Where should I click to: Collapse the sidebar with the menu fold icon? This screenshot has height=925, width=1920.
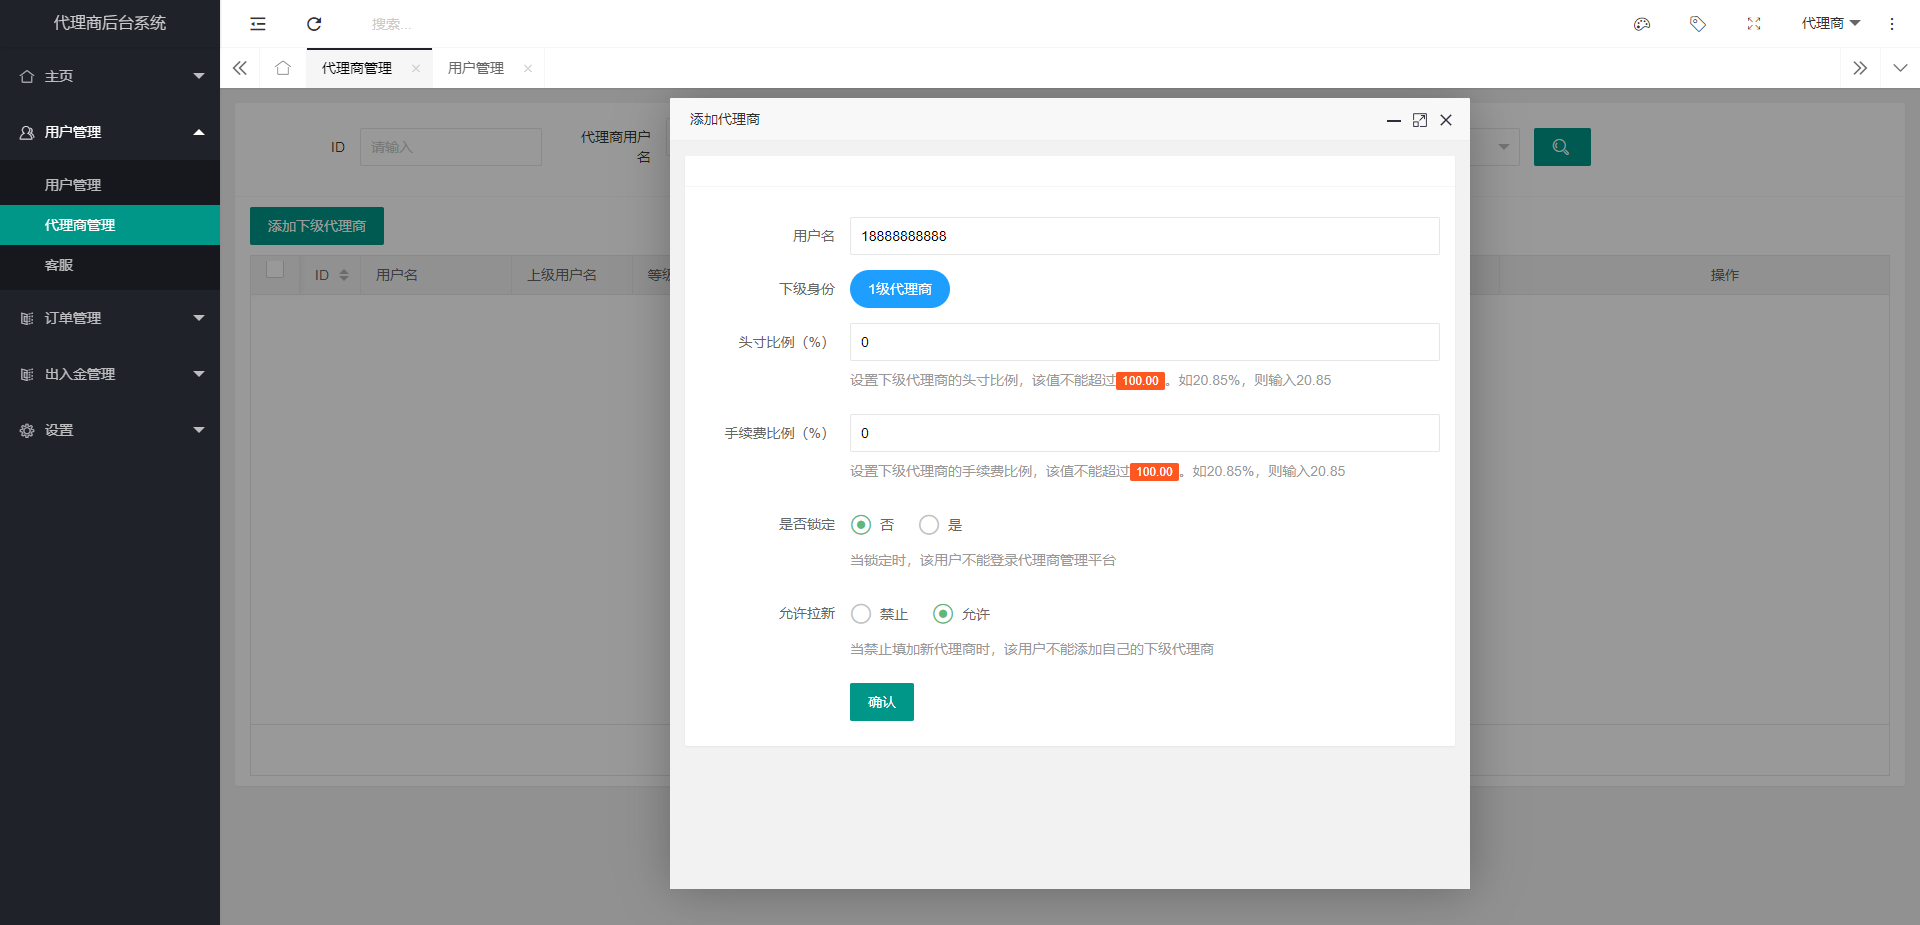coord(258,24)
